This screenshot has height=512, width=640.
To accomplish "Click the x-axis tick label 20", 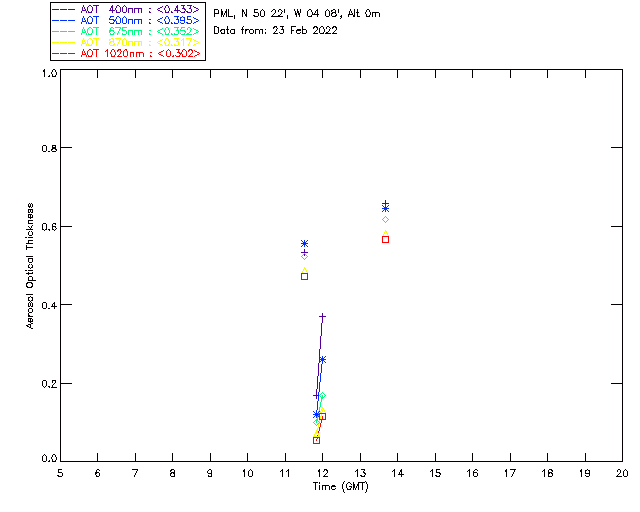I will (622, 474).
